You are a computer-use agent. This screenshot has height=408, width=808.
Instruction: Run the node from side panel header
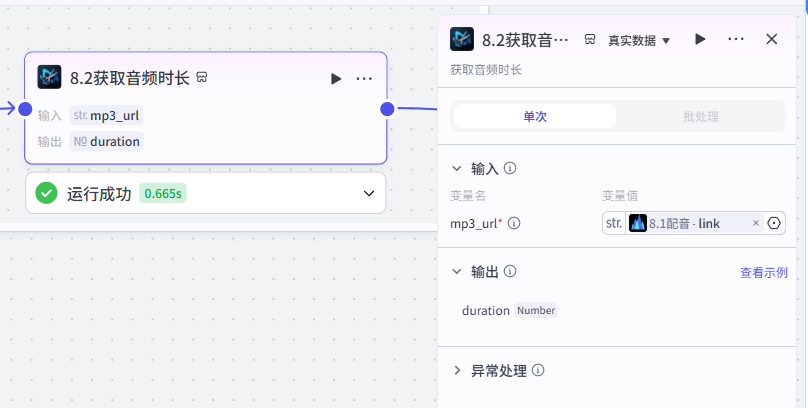click(x=700, y=39)
